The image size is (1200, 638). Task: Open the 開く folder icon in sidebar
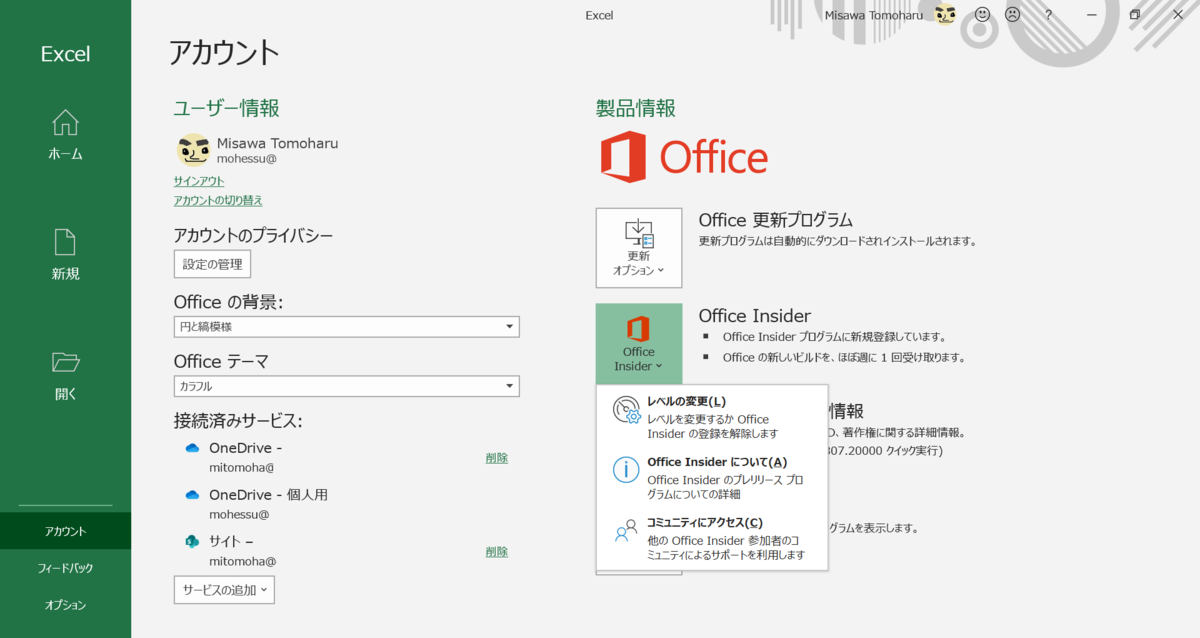65,362
